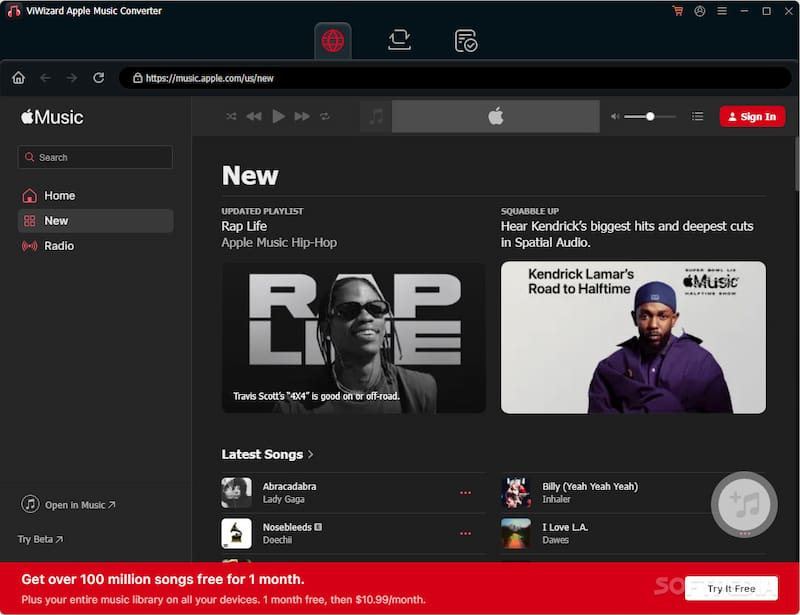Go to the browser home icon
800x615 pixels.
pos(19,78)
